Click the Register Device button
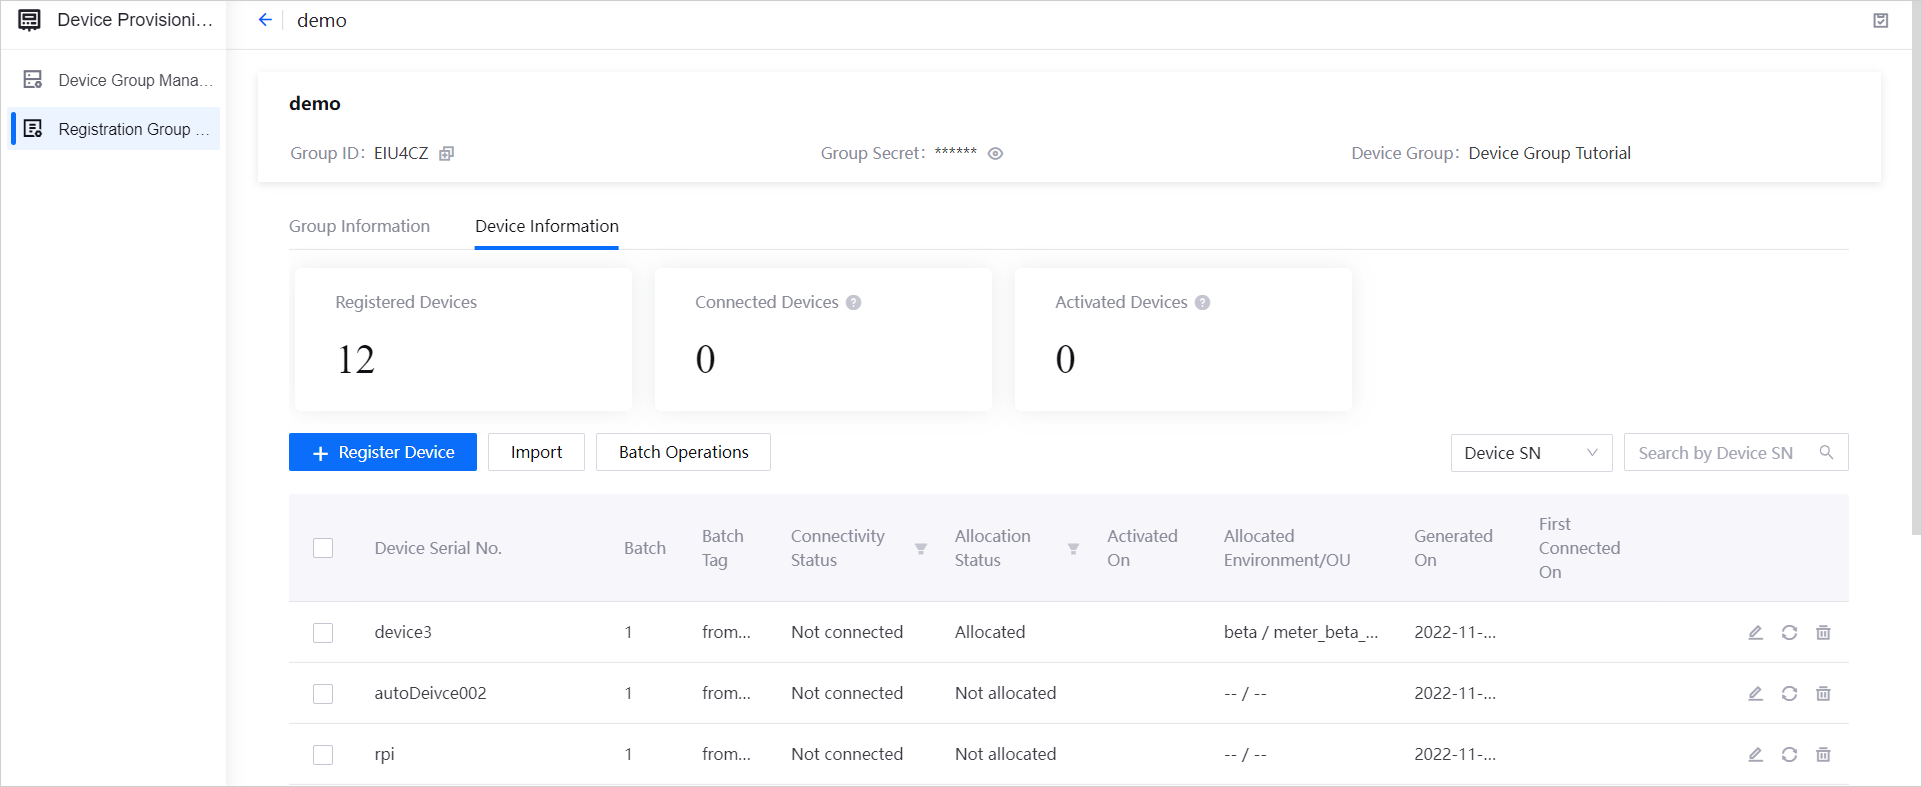 pos(383,452)
